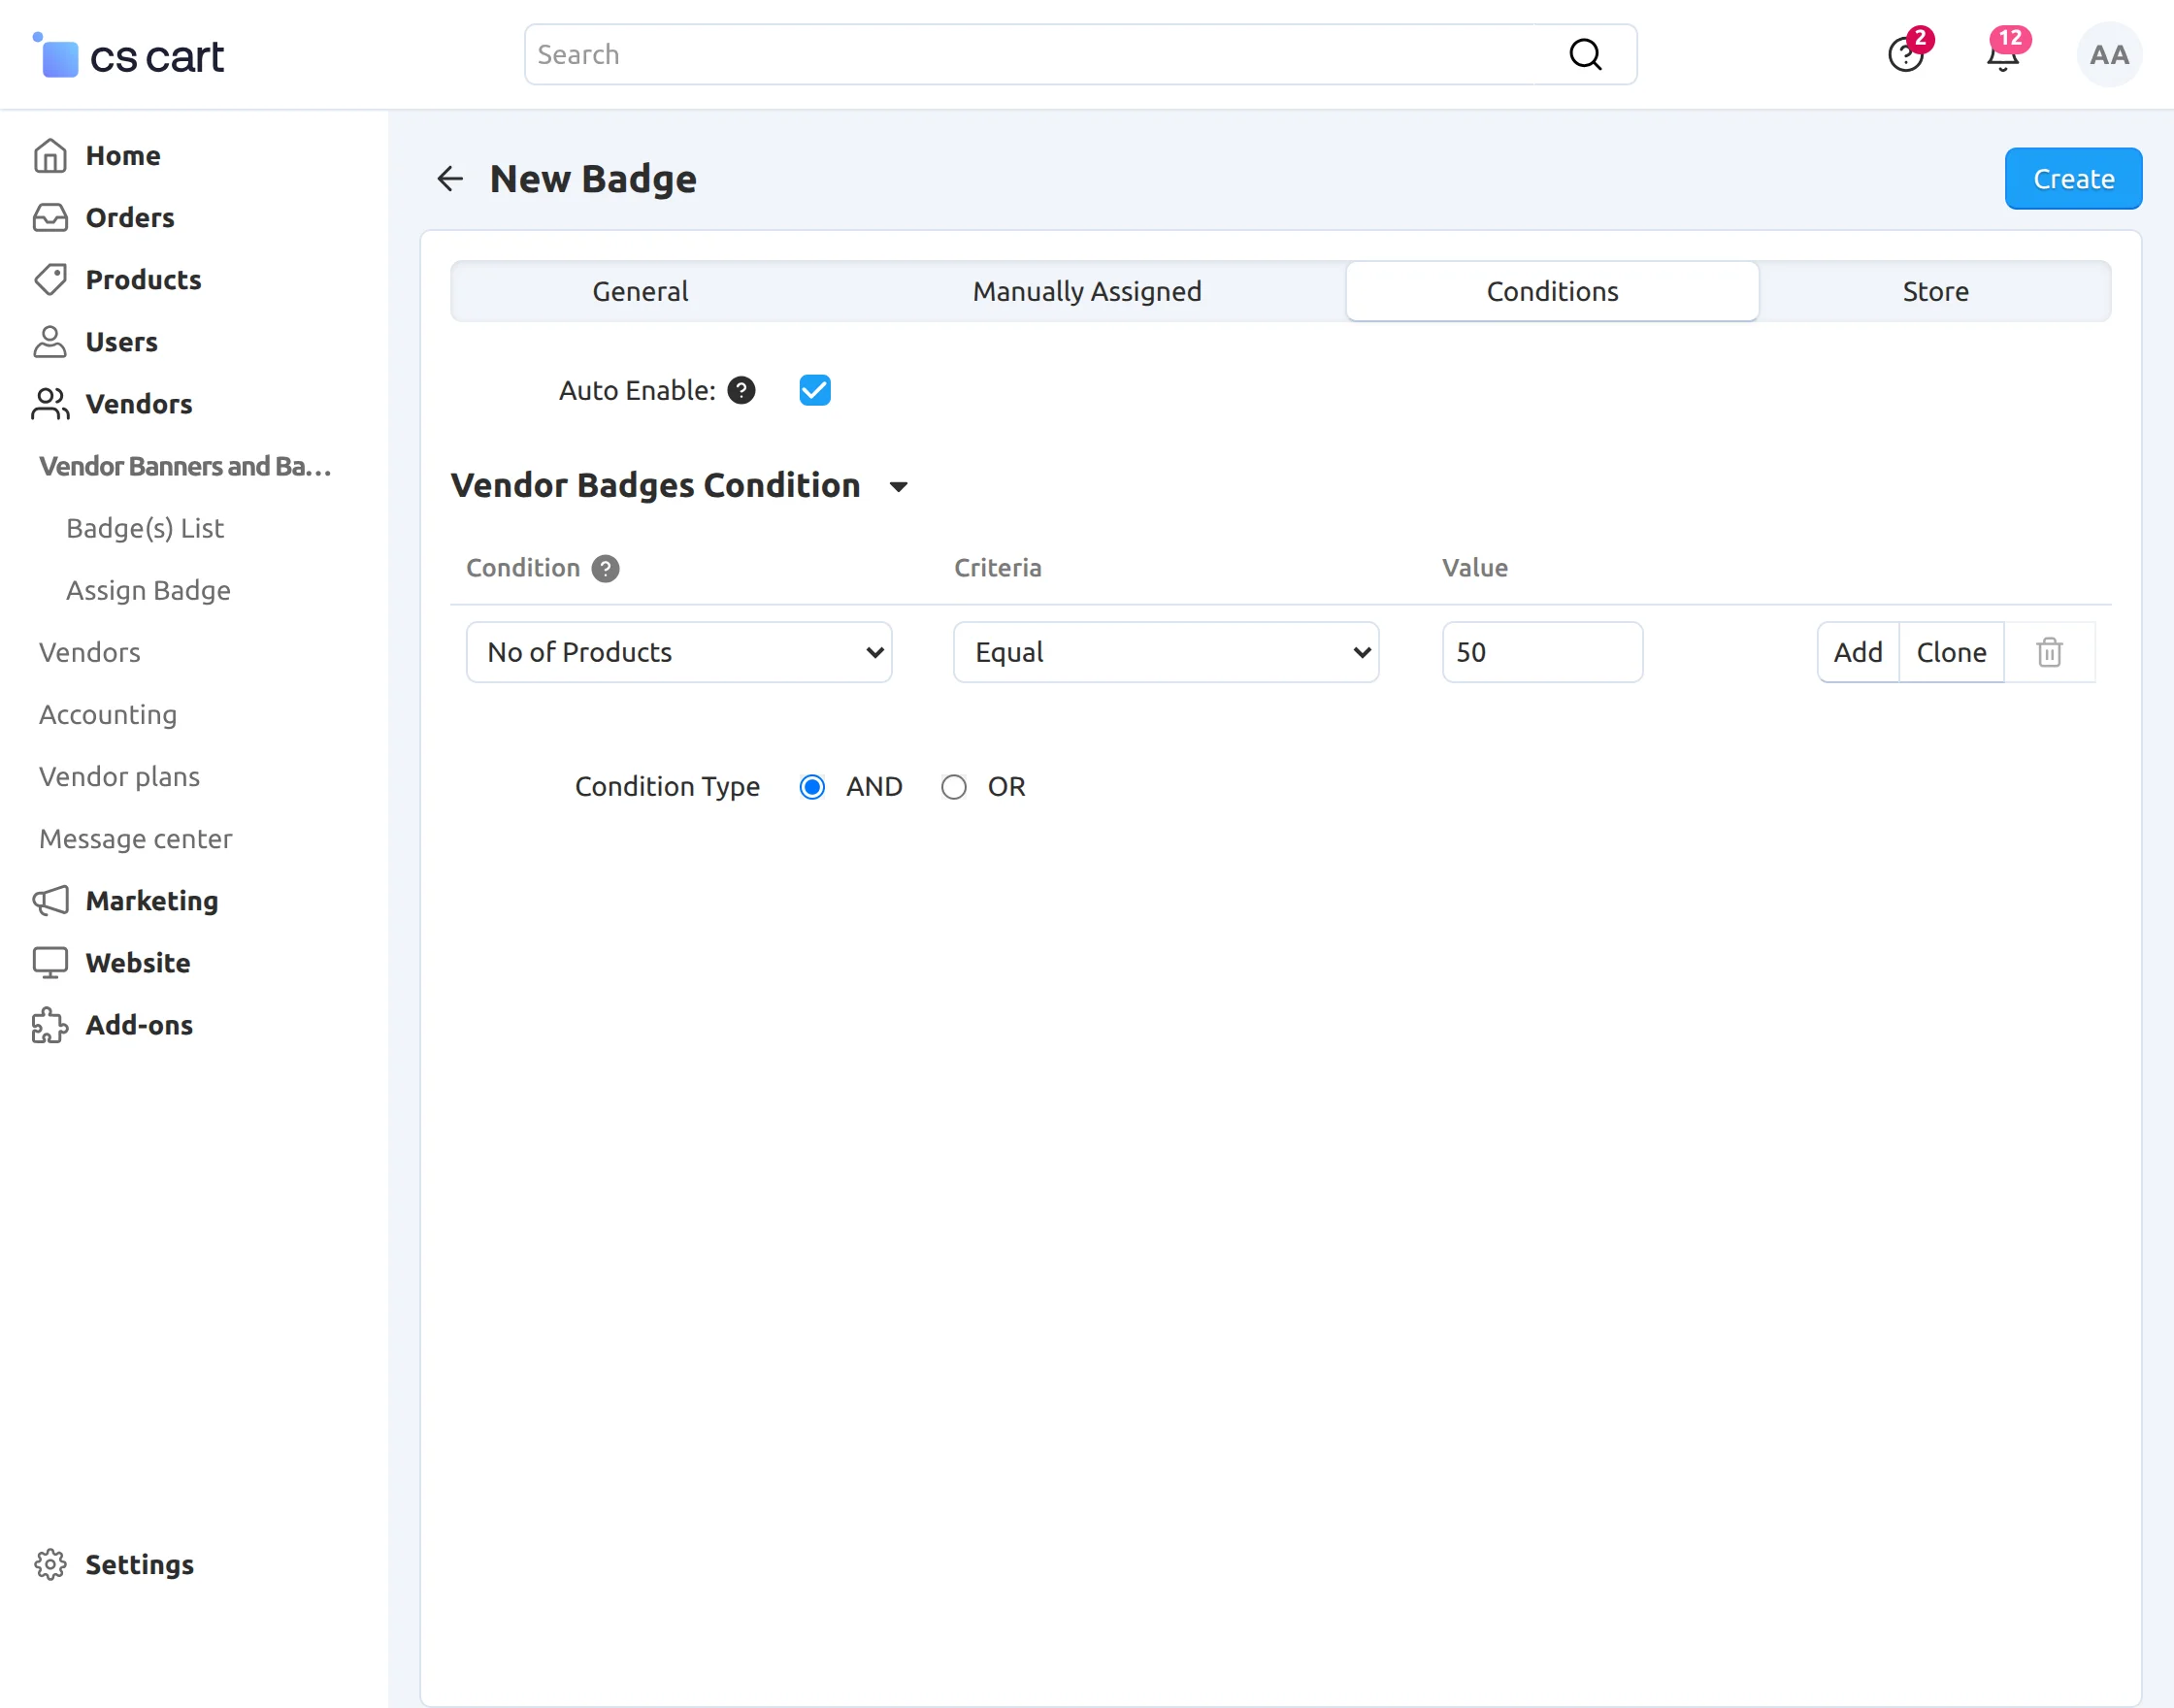Click the Condition column help icon
This screenshot has height=1708, width=2174.
click(605, 568)
